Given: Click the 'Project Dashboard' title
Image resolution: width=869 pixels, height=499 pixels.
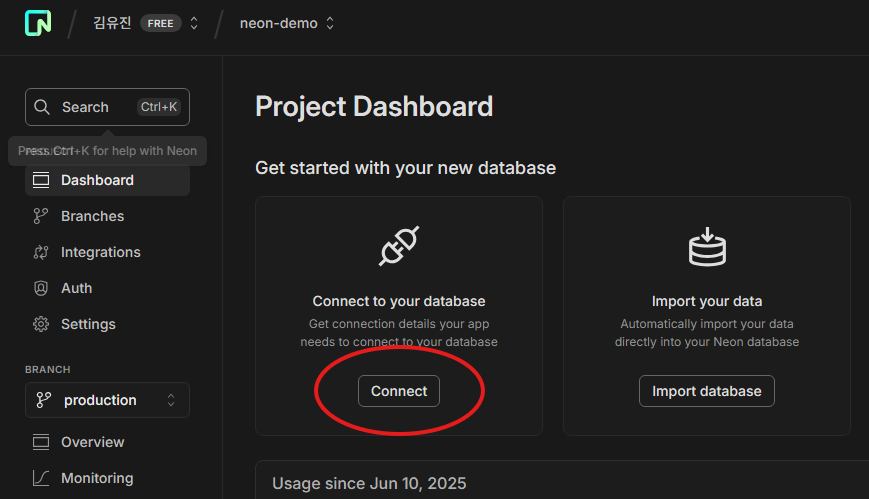Looking at the screenshot, I should pos(374,106).
